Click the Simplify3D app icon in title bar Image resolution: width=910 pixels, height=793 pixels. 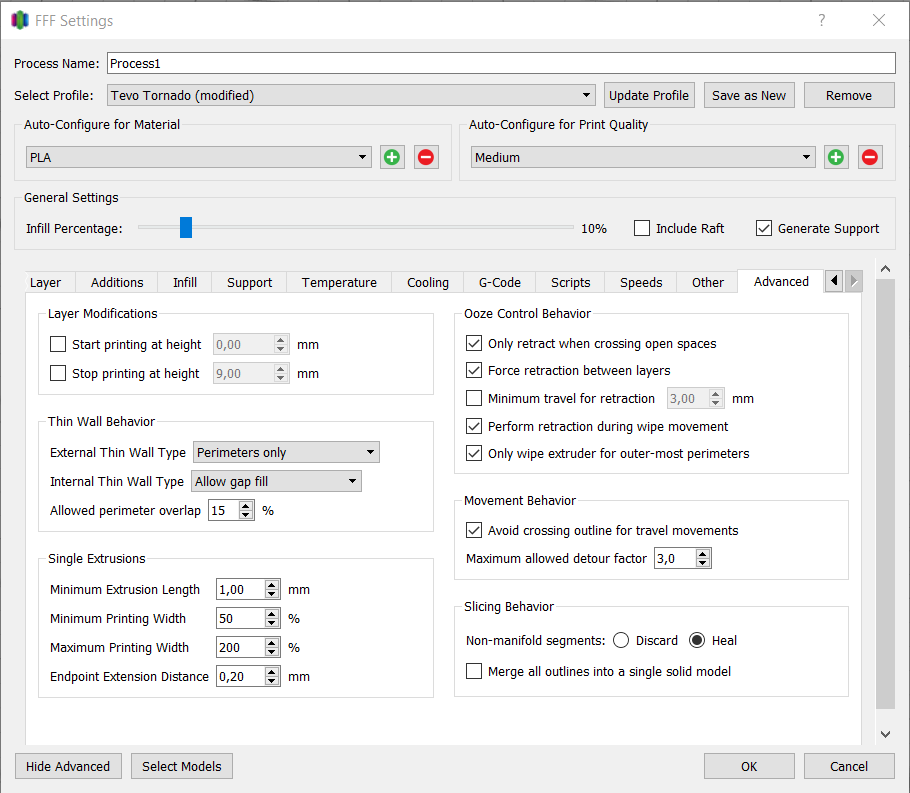(20, 20)
